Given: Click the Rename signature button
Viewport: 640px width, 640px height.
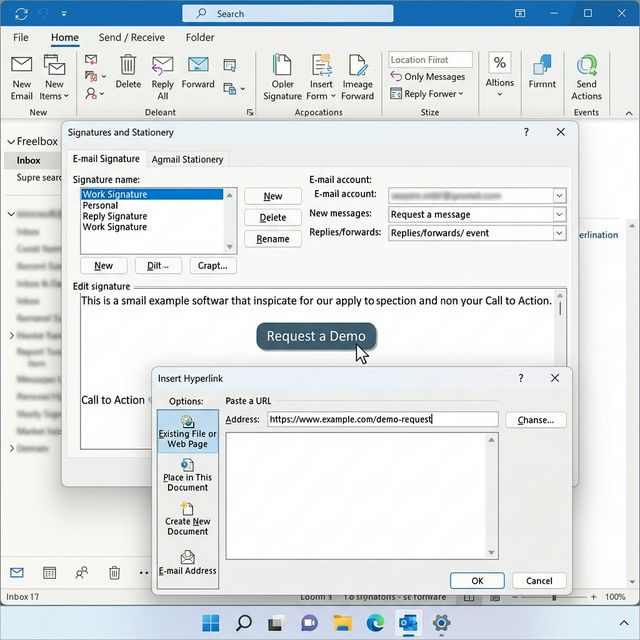Looking at the screenshot, I should pyautogui.click(x=273, y=239).
